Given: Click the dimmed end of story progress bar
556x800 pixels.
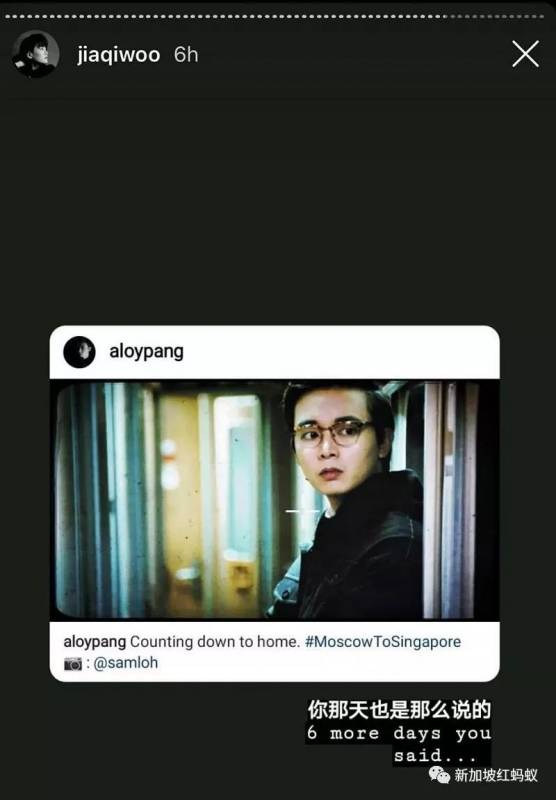Looking at the screenshot, I should click(x=496, y=17).
